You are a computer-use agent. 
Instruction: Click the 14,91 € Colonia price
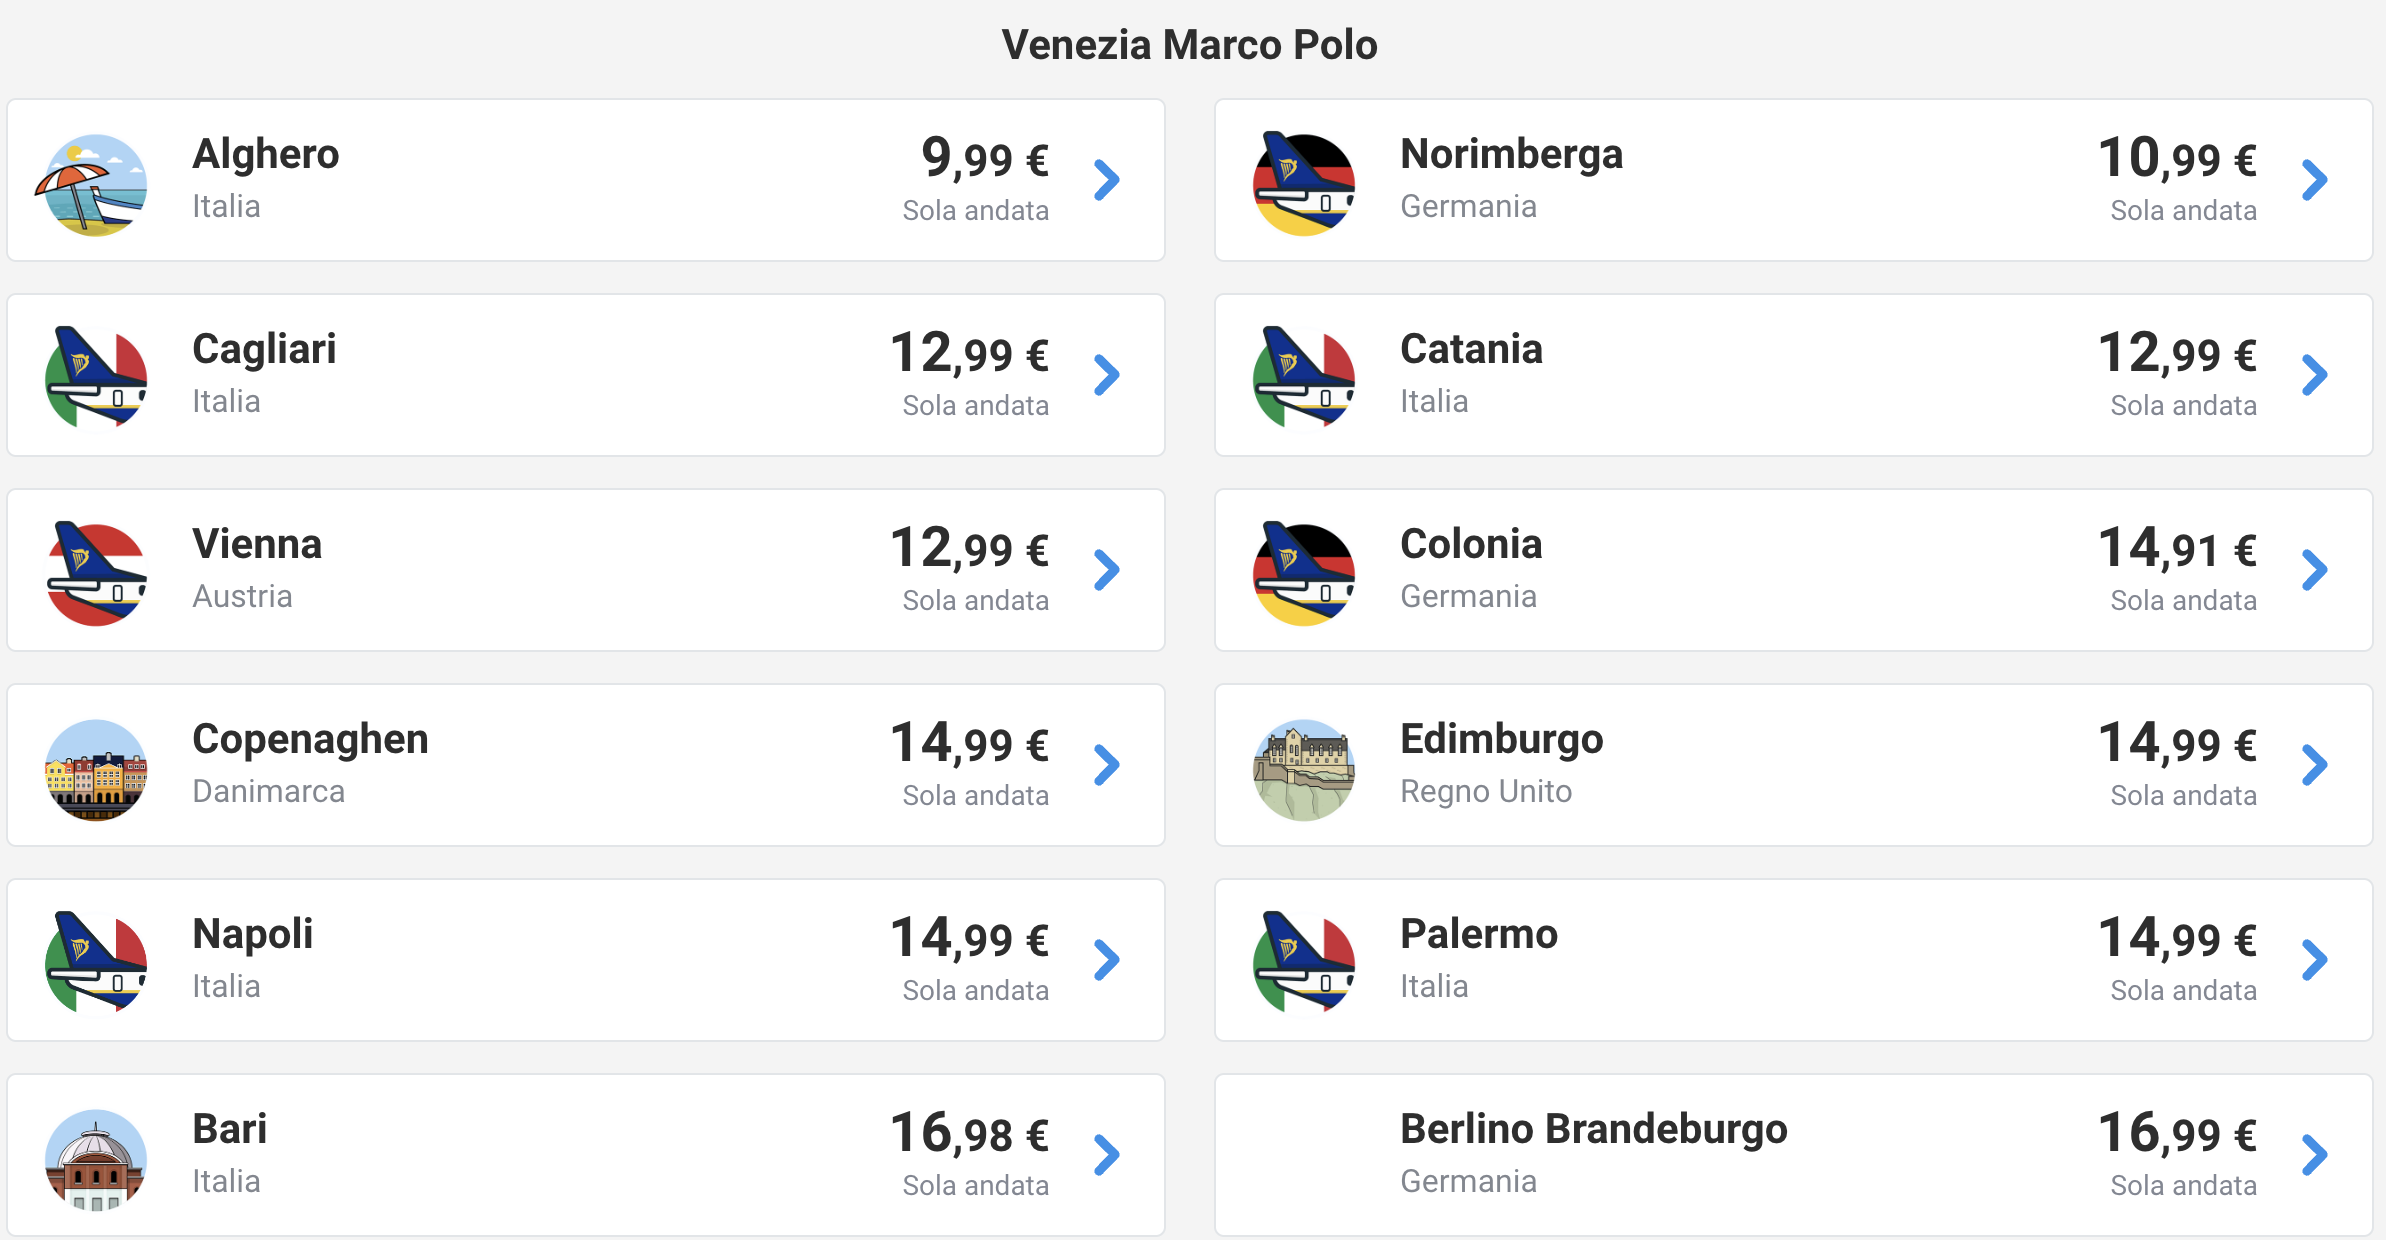[x=2177, y=548]
